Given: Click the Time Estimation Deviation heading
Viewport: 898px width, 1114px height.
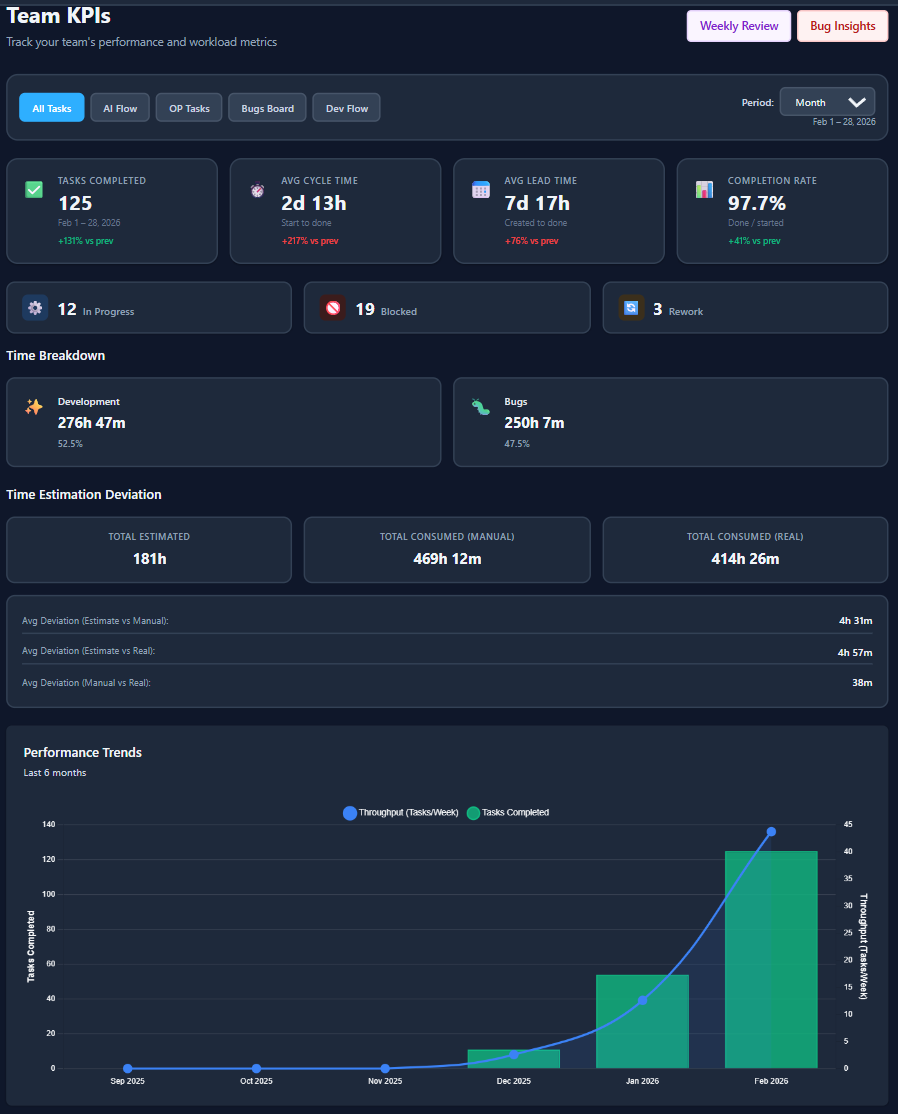Looking at the screenshot, I should click(84, 494).
